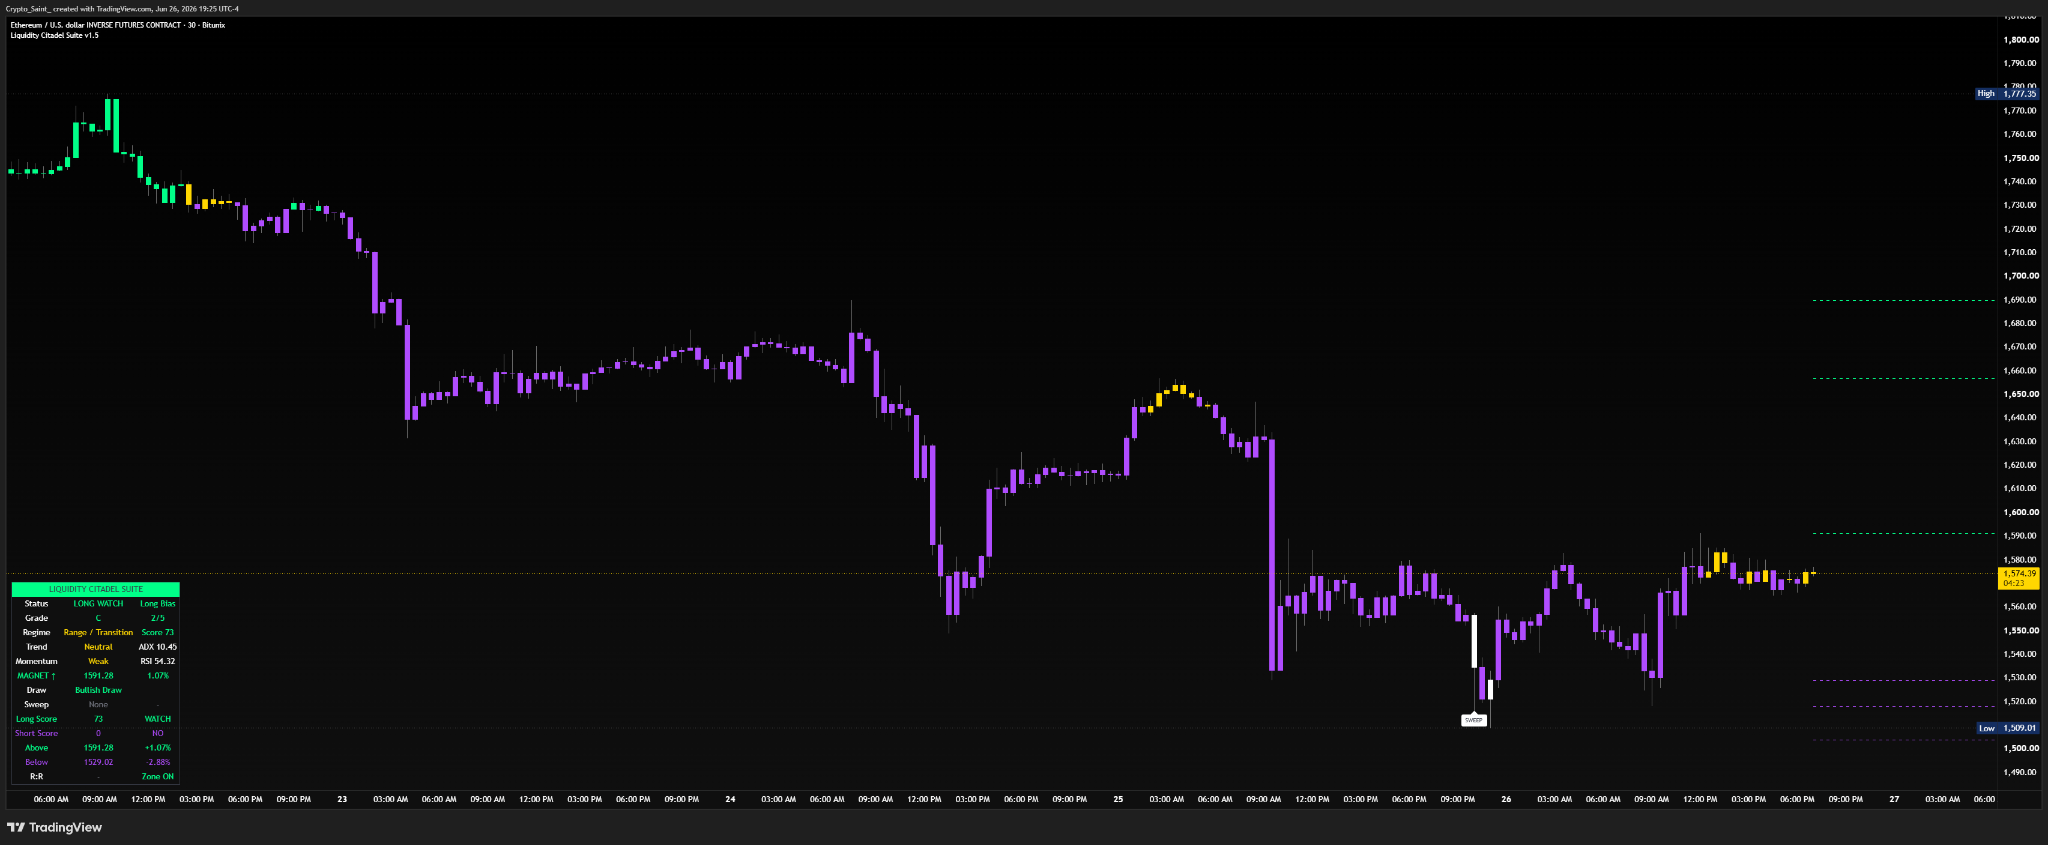Select the date label 26 on time axis
The width and height of the screenshot is (2048, 845).
1506,799
